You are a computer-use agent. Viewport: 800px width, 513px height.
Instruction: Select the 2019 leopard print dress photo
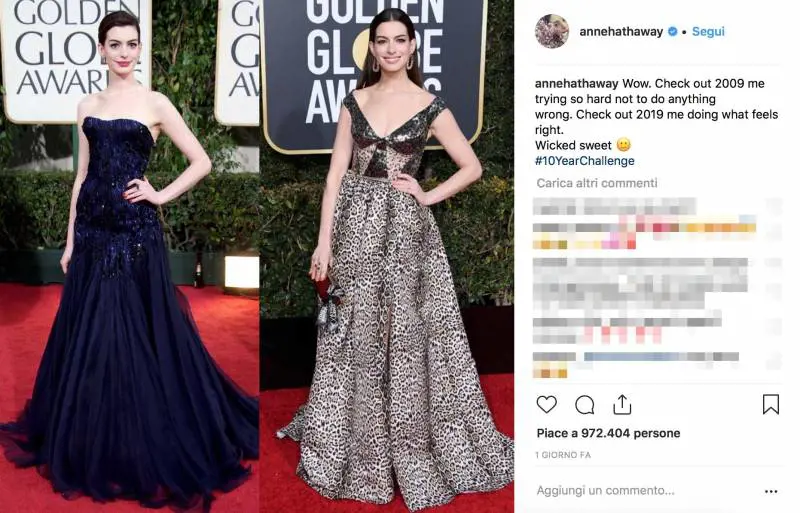[x=387, y=256]
